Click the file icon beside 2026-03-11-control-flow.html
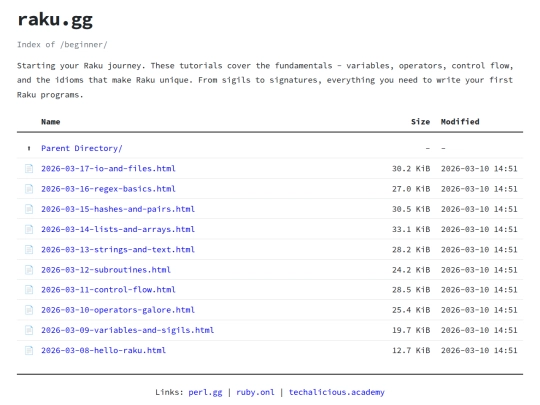The width and height of the screenshot is (540, 405). click(29, 290)
